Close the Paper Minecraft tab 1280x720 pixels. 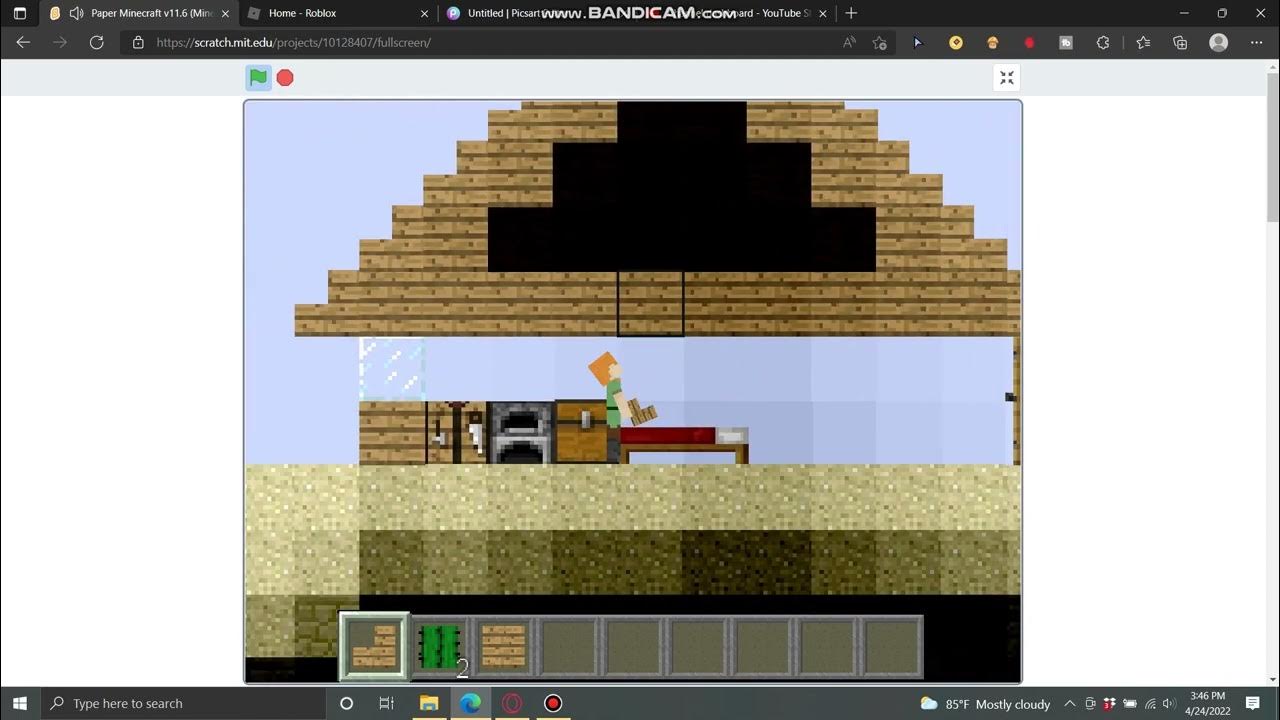tap(225, 13)
